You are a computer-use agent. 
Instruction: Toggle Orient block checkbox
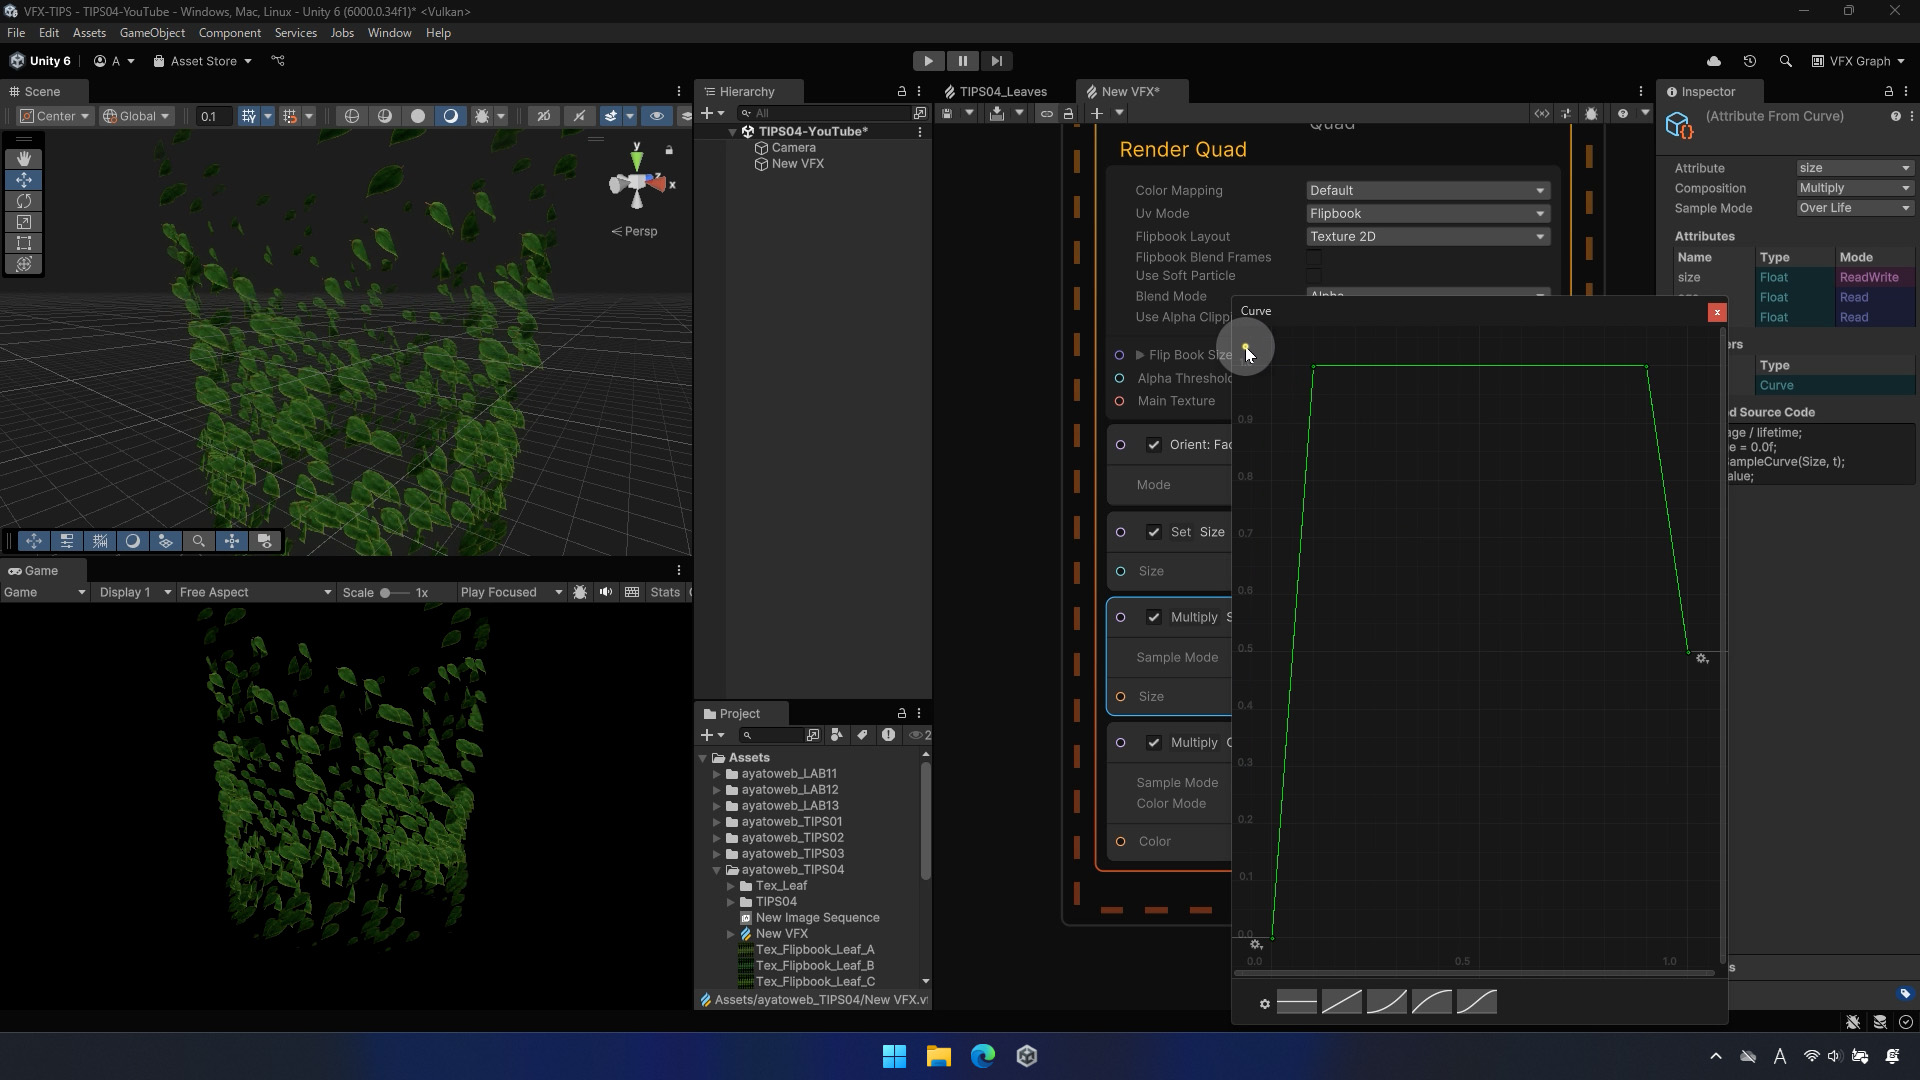[x=1154, y=445]
